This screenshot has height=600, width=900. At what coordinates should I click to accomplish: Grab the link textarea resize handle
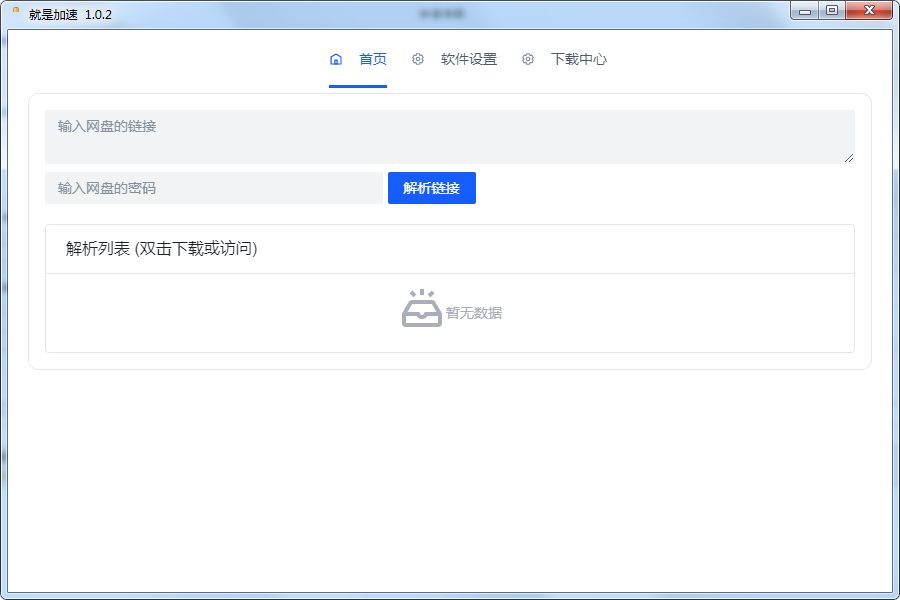849,158
